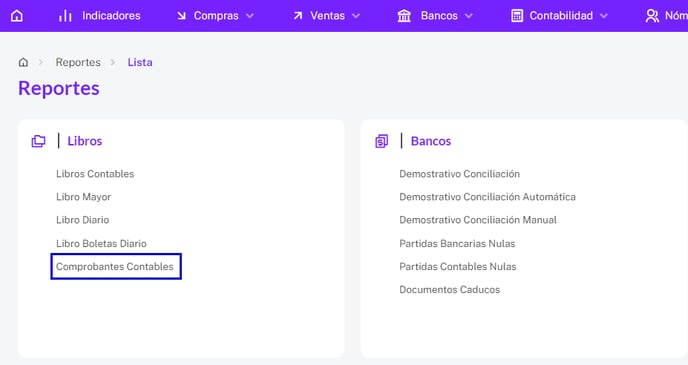The width and height of the screenshot is (688, 365).
Task: Expand the Ventas dropdown chevron
Action: tap(356, 16)
